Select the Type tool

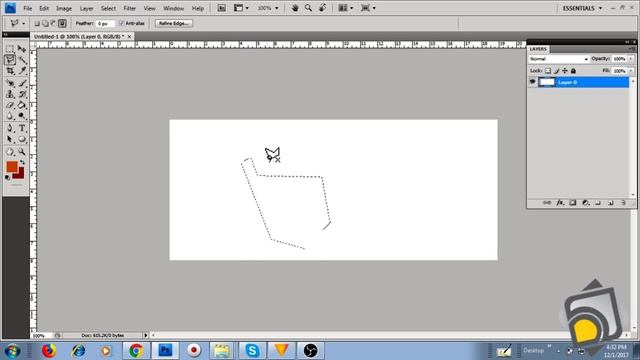click(22, 128)
